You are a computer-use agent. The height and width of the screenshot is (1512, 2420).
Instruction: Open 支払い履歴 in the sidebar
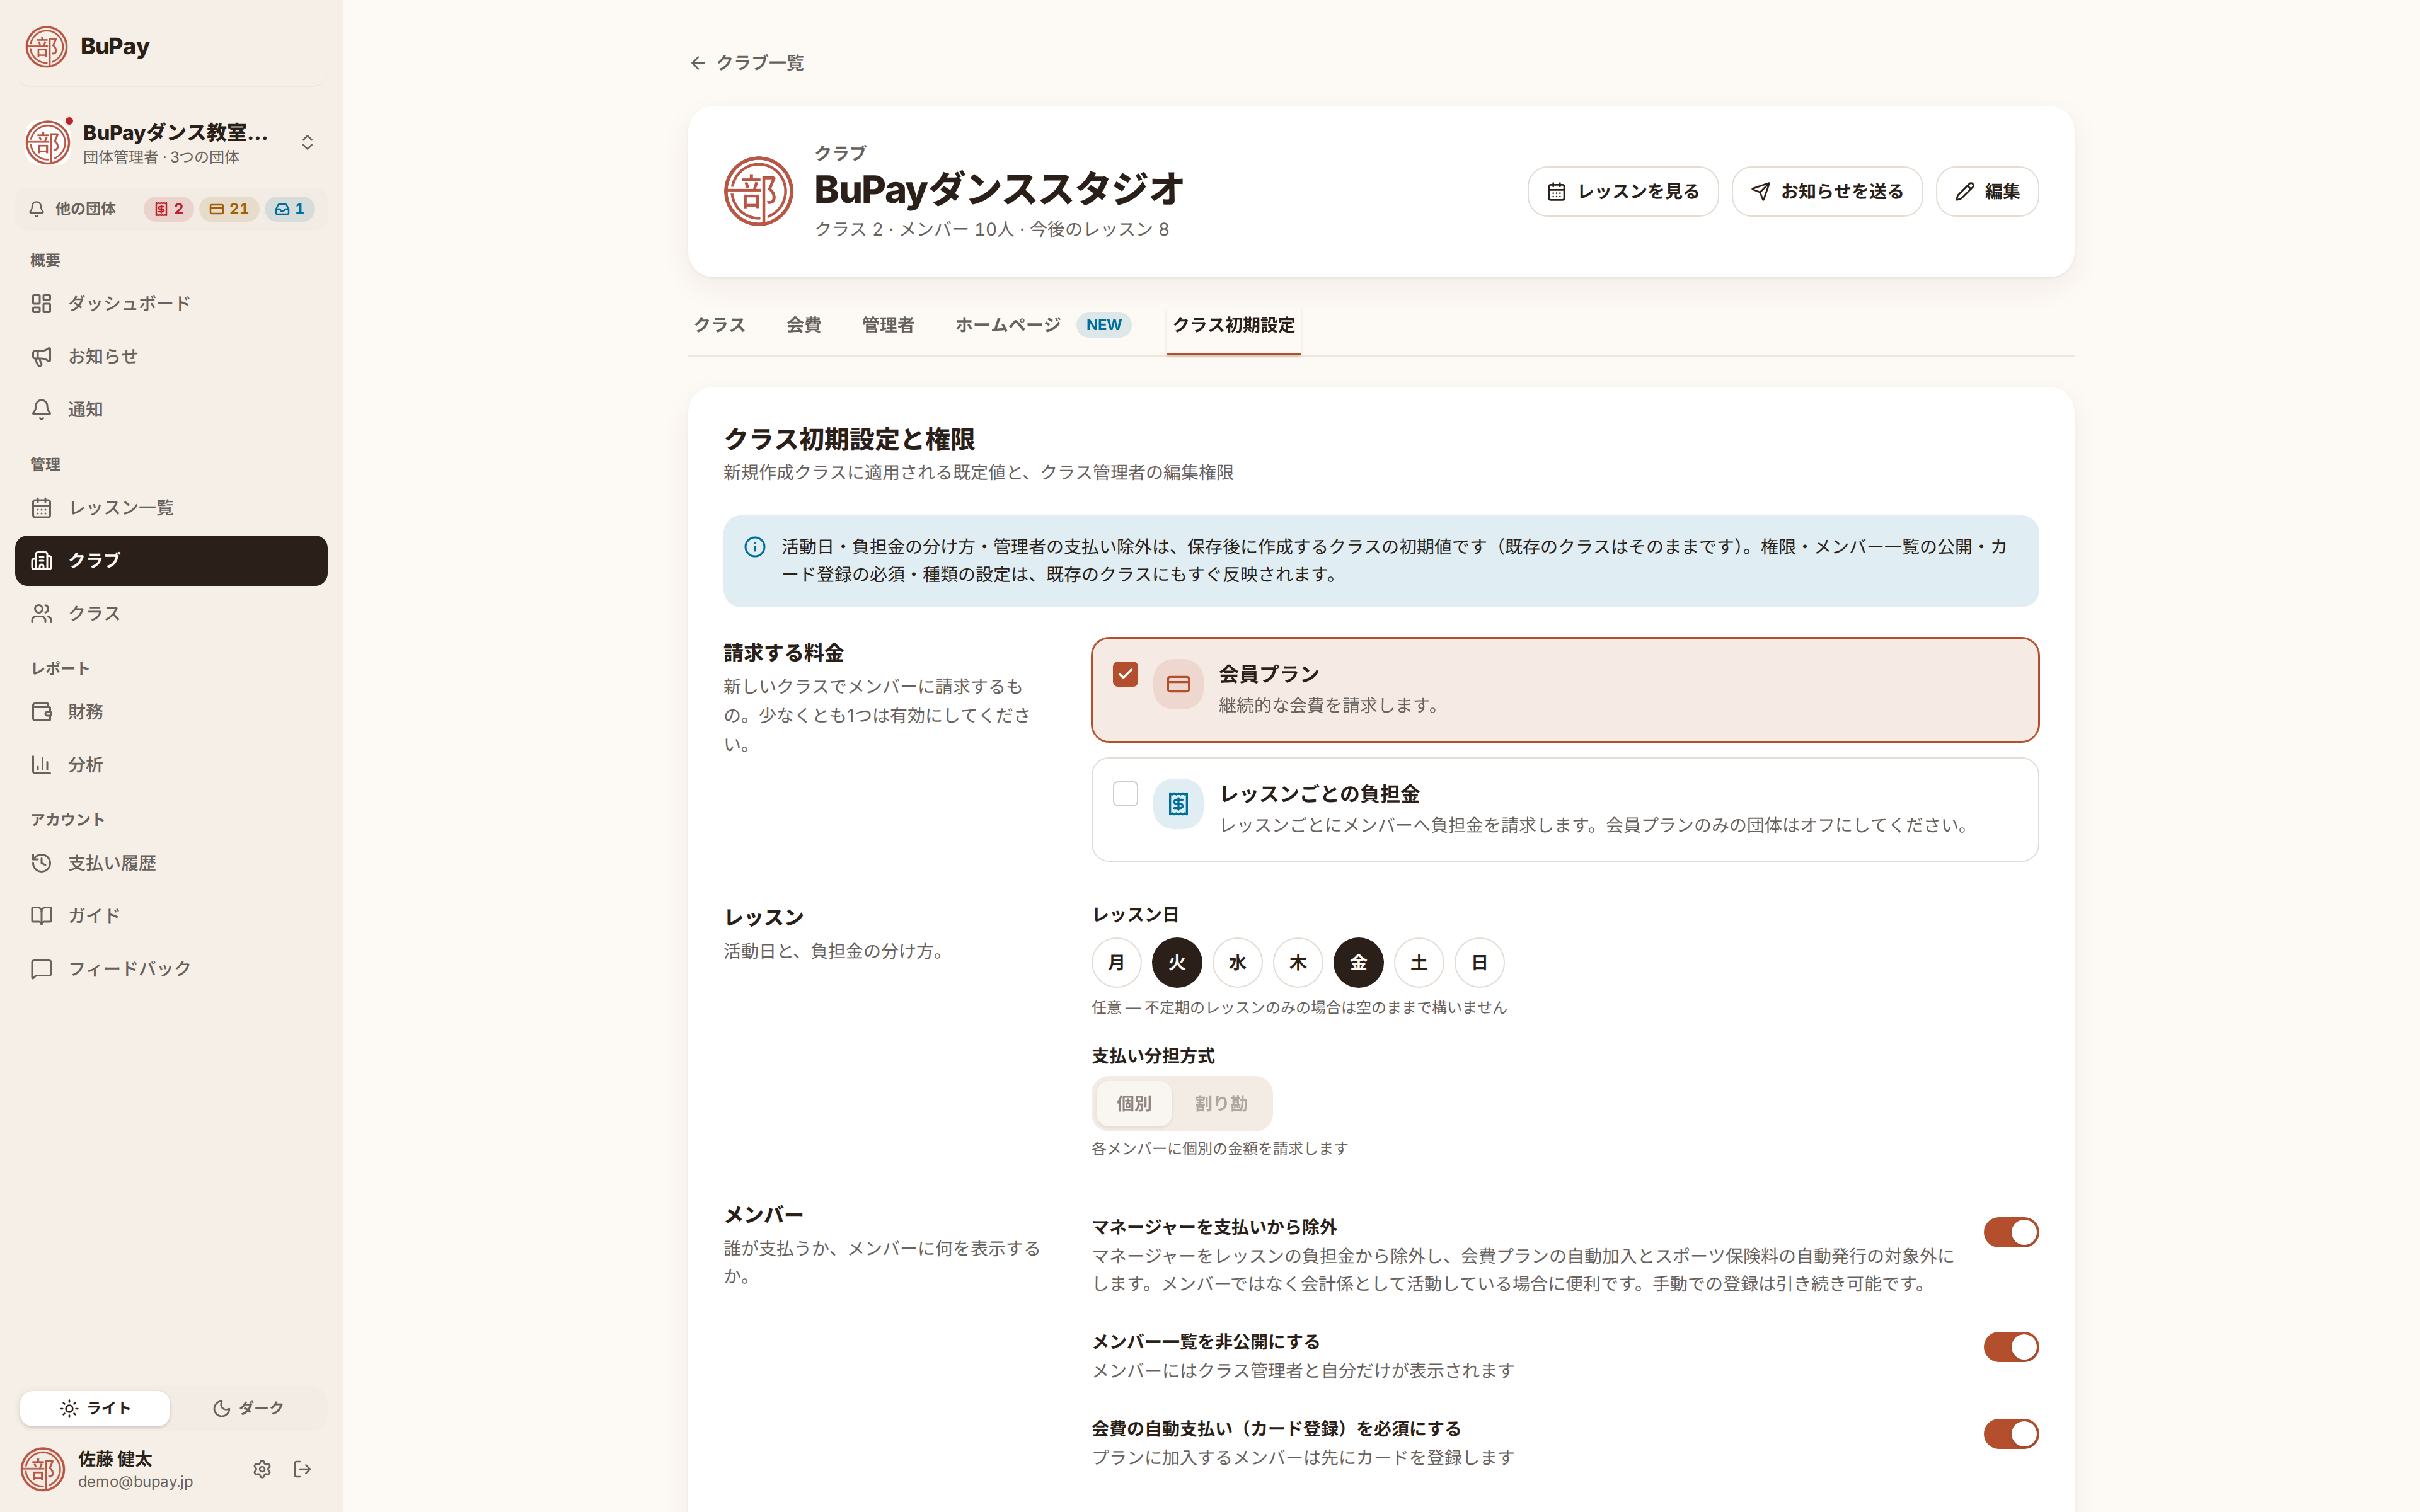pyautogui.click(x=171, y=863)
